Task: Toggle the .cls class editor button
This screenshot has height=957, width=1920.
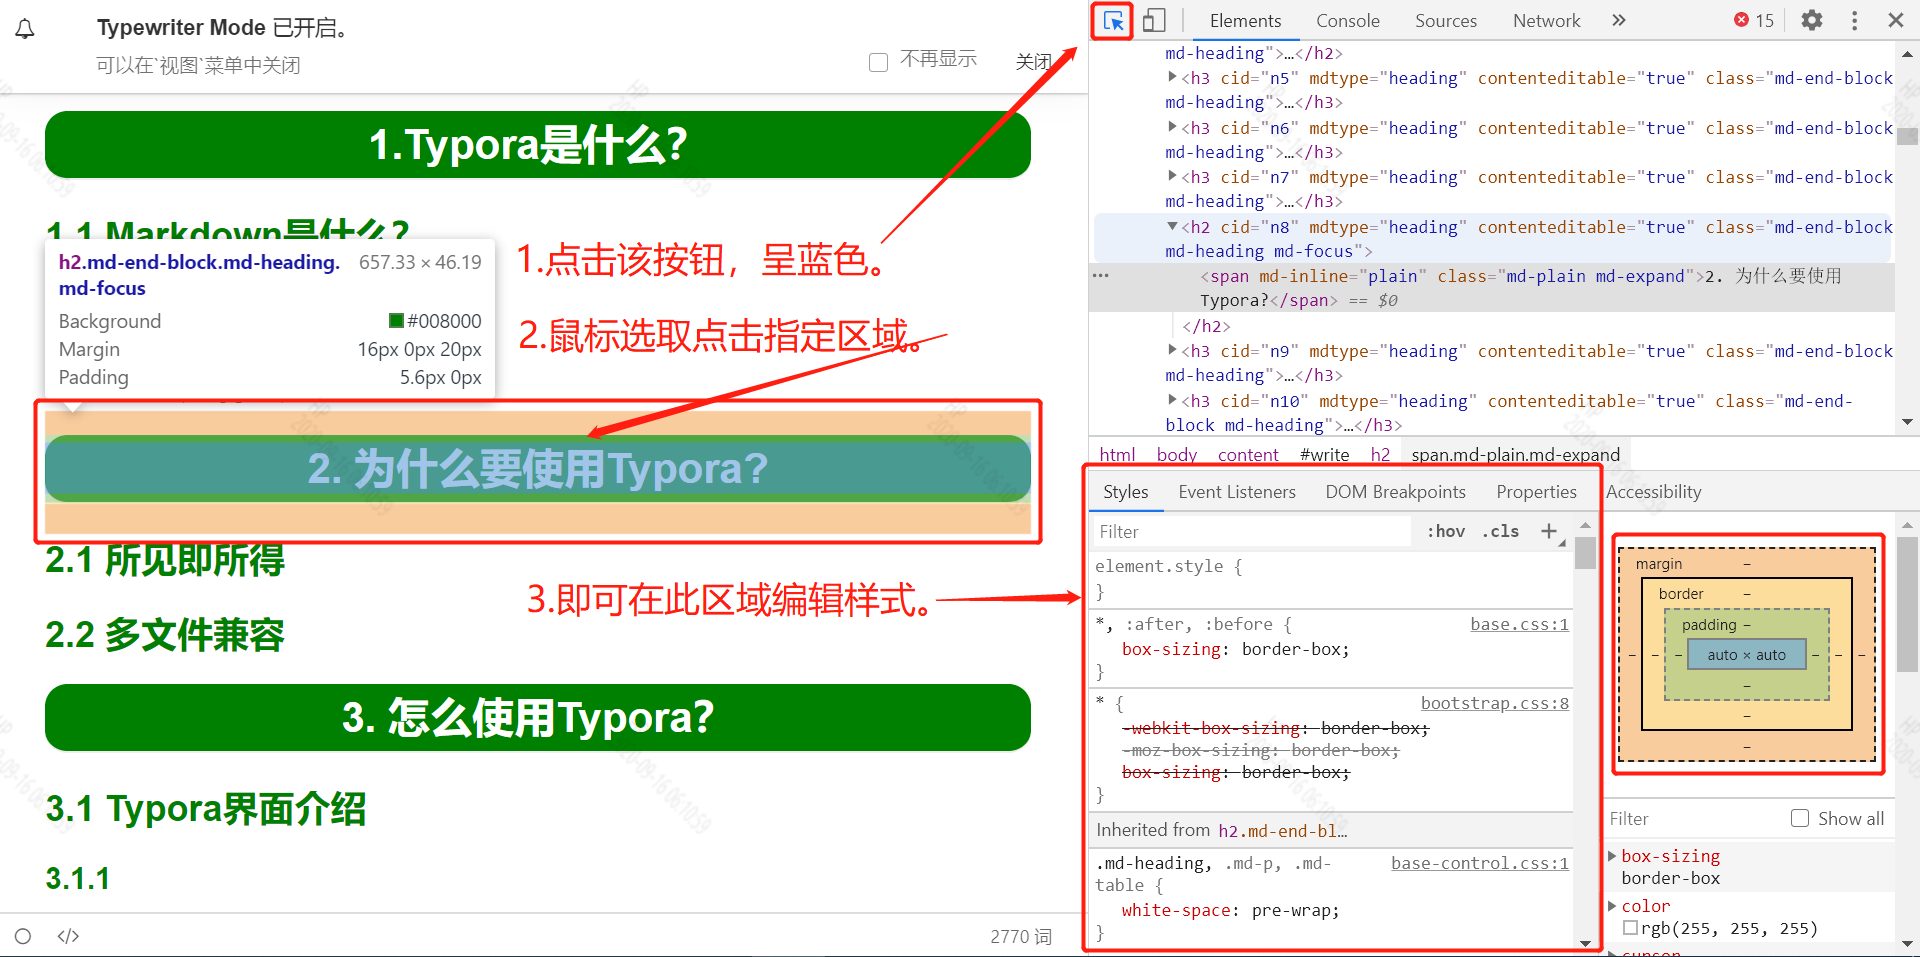Action: coord(1500,531)
